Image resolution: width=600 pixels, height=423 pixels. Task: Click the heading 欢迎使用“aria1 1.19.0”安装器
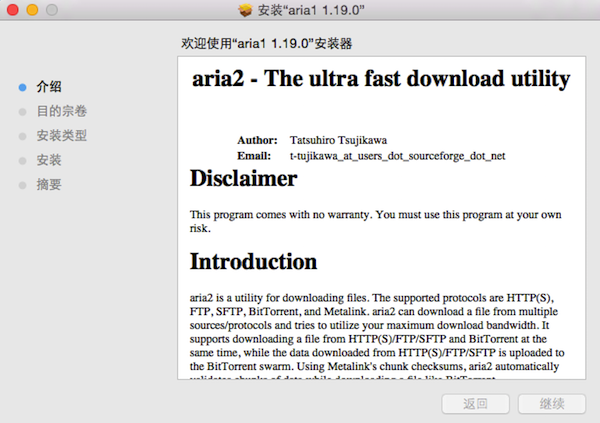(x=267, y=43)
